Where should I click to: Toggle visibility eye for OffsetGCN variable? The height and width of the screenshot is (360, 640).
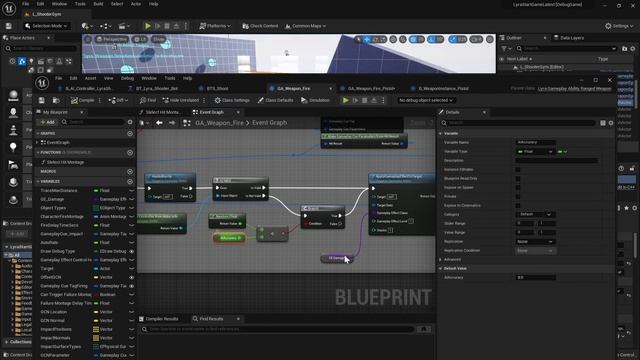click(x=131, y=277)
